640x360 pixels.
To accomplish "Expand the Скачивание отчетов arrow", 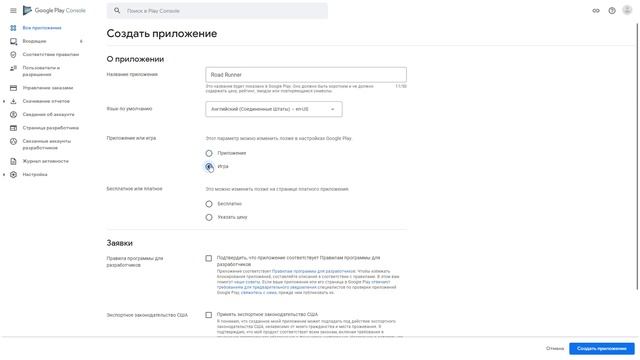I will pyautogui.click(x=4, y=101).
